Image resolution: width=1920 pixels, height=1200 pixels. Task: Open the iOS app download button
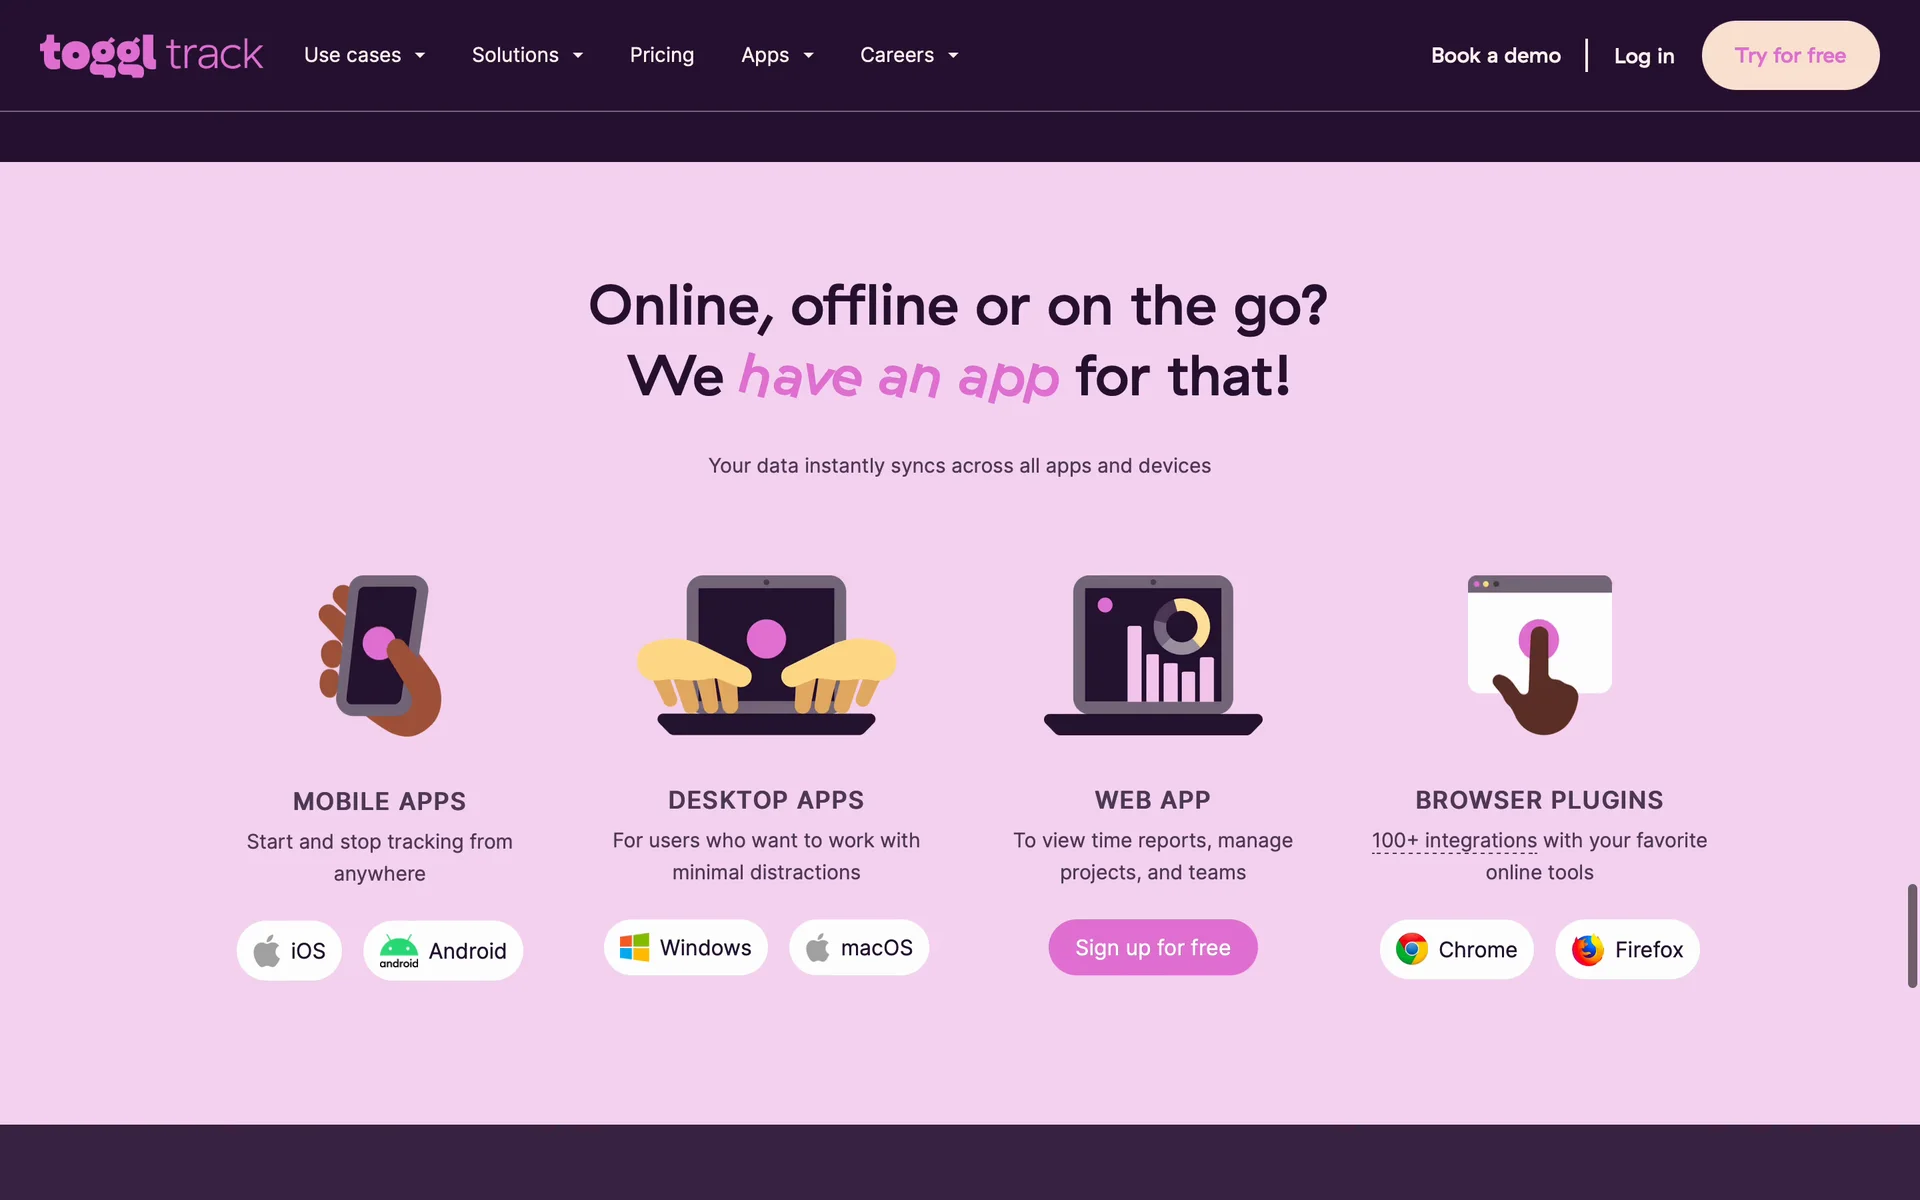click(x=289, y=950)
